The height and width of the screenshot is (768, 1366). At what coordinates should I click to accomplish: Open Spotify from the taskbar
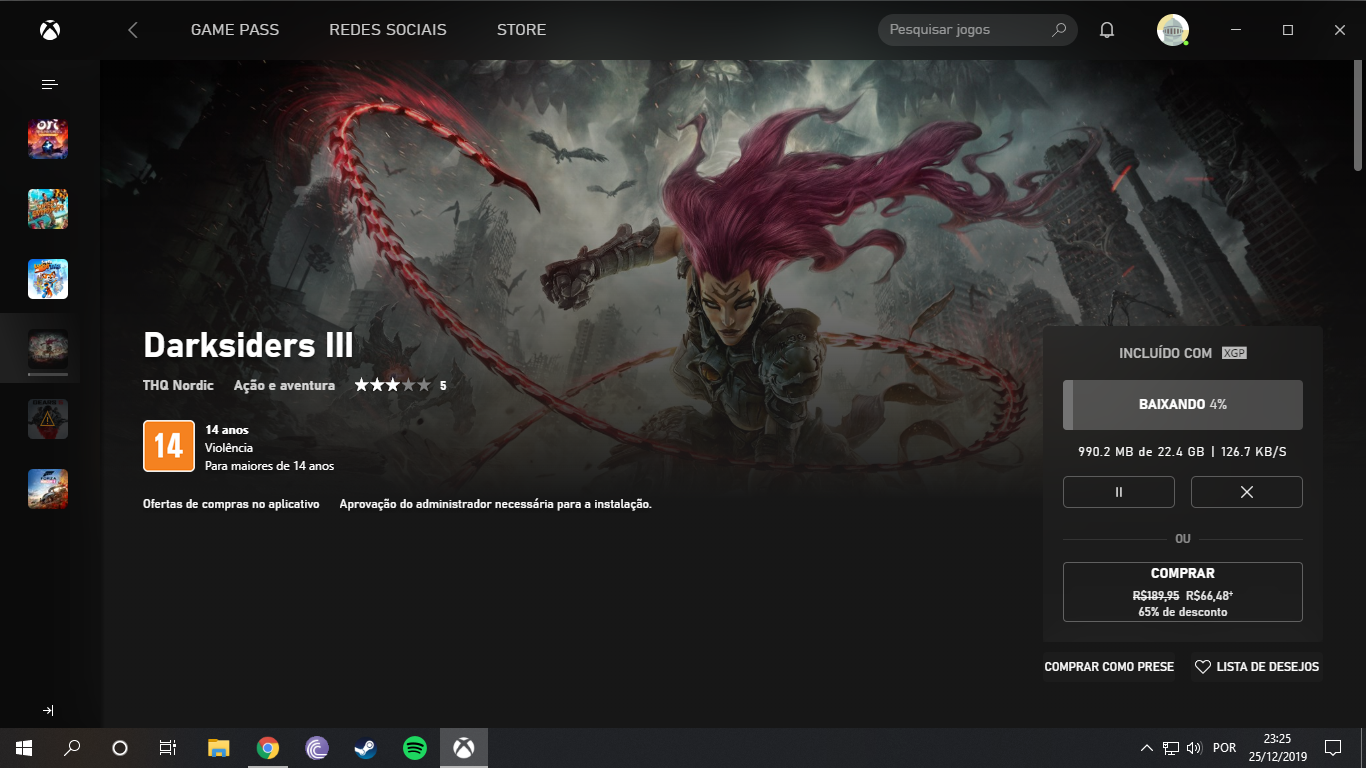pyautogui.click(x=414, y=748)
